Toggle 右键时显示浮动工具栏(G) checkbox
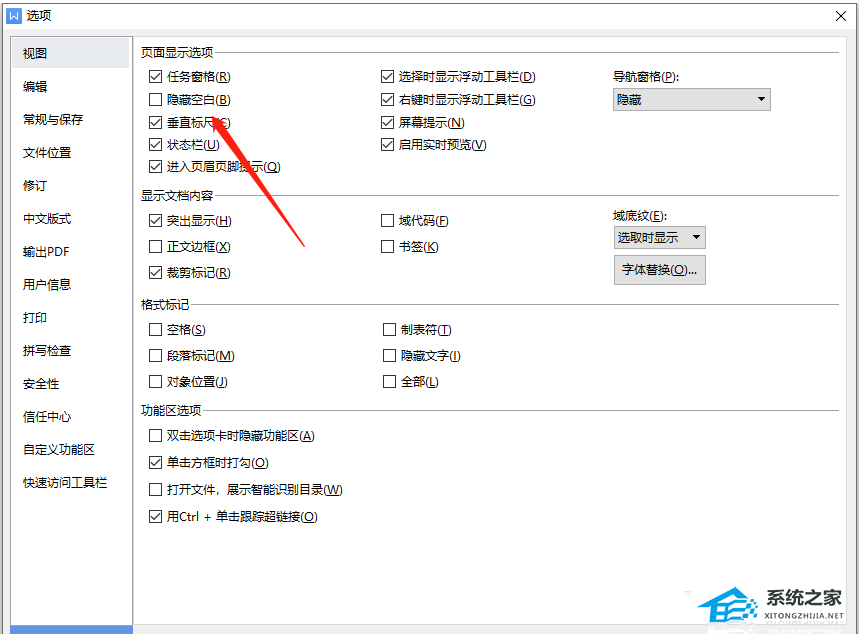The image size is (859, 634). tap(387, 100)
